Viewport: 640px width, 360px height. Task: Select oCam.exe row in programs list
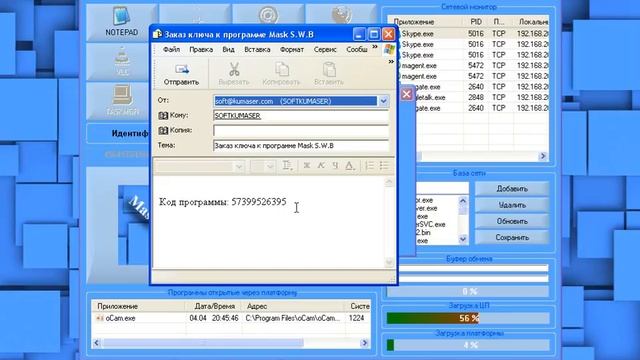point(231,318)
